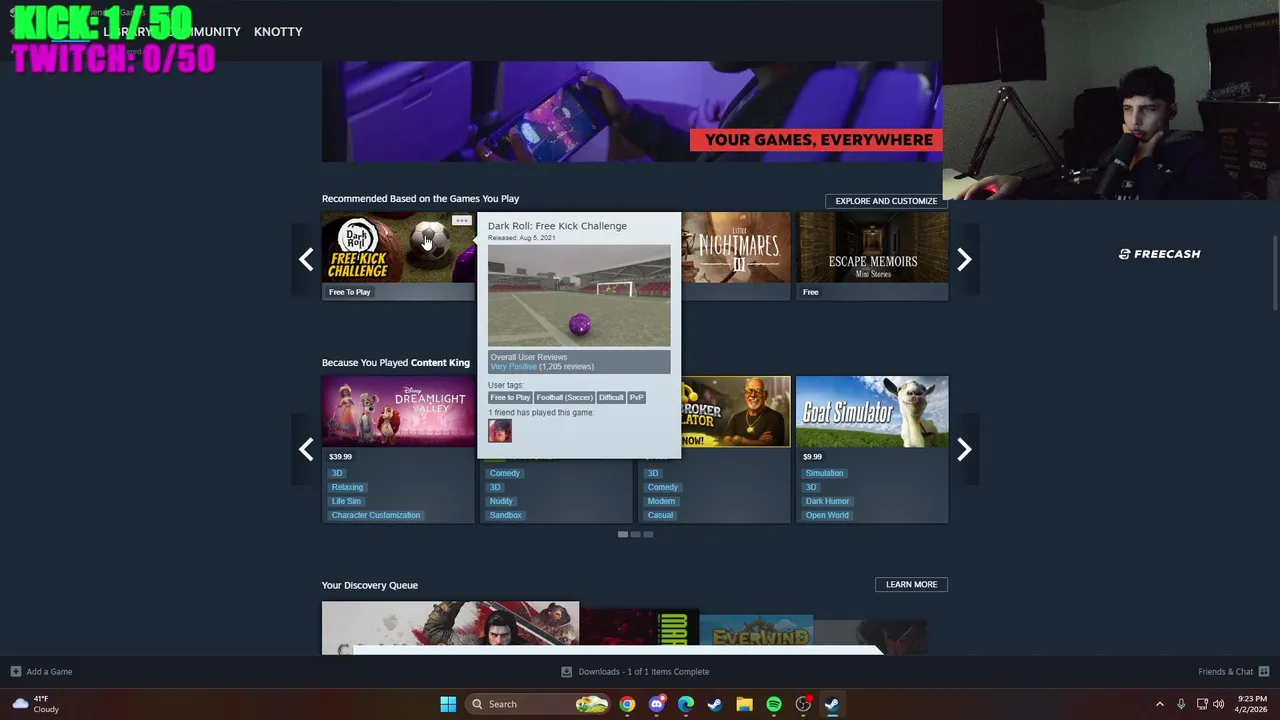Image resolution: width=1280 pixels, height=720 pixels.
Task: Open network settings from system tray
Action: (1202, 704)
